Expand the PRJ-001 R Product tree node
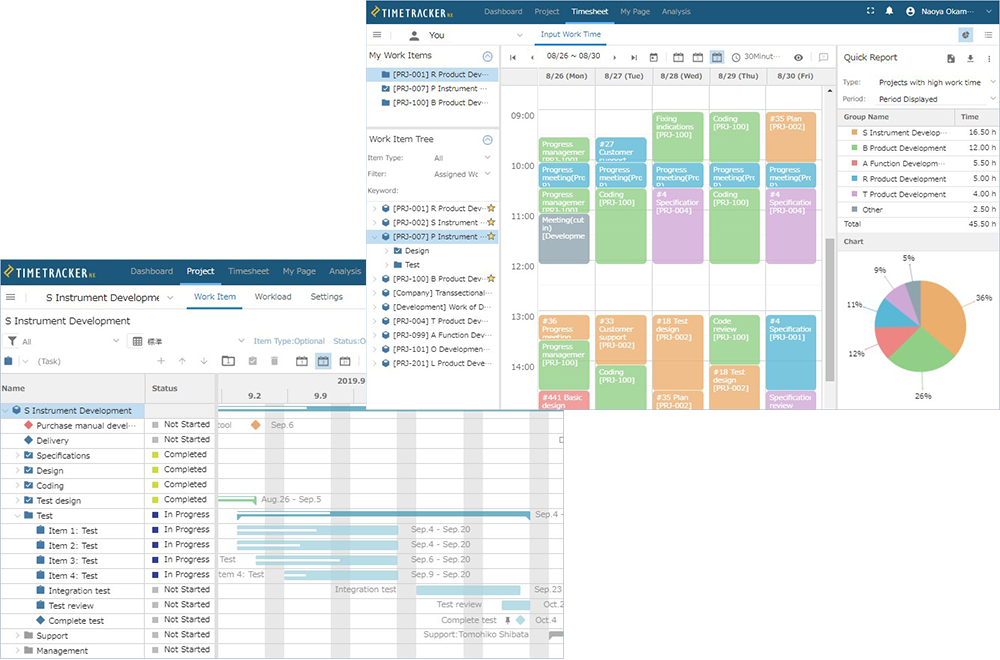The width and height of the screenshot is (1000, 660). coord(375,208)
